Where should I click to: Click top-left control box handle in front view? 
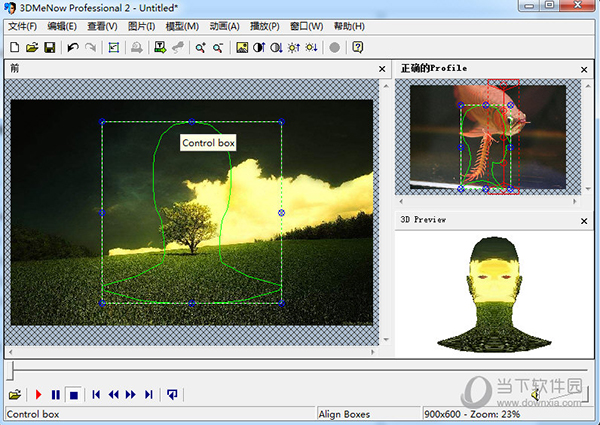(102, 122)
